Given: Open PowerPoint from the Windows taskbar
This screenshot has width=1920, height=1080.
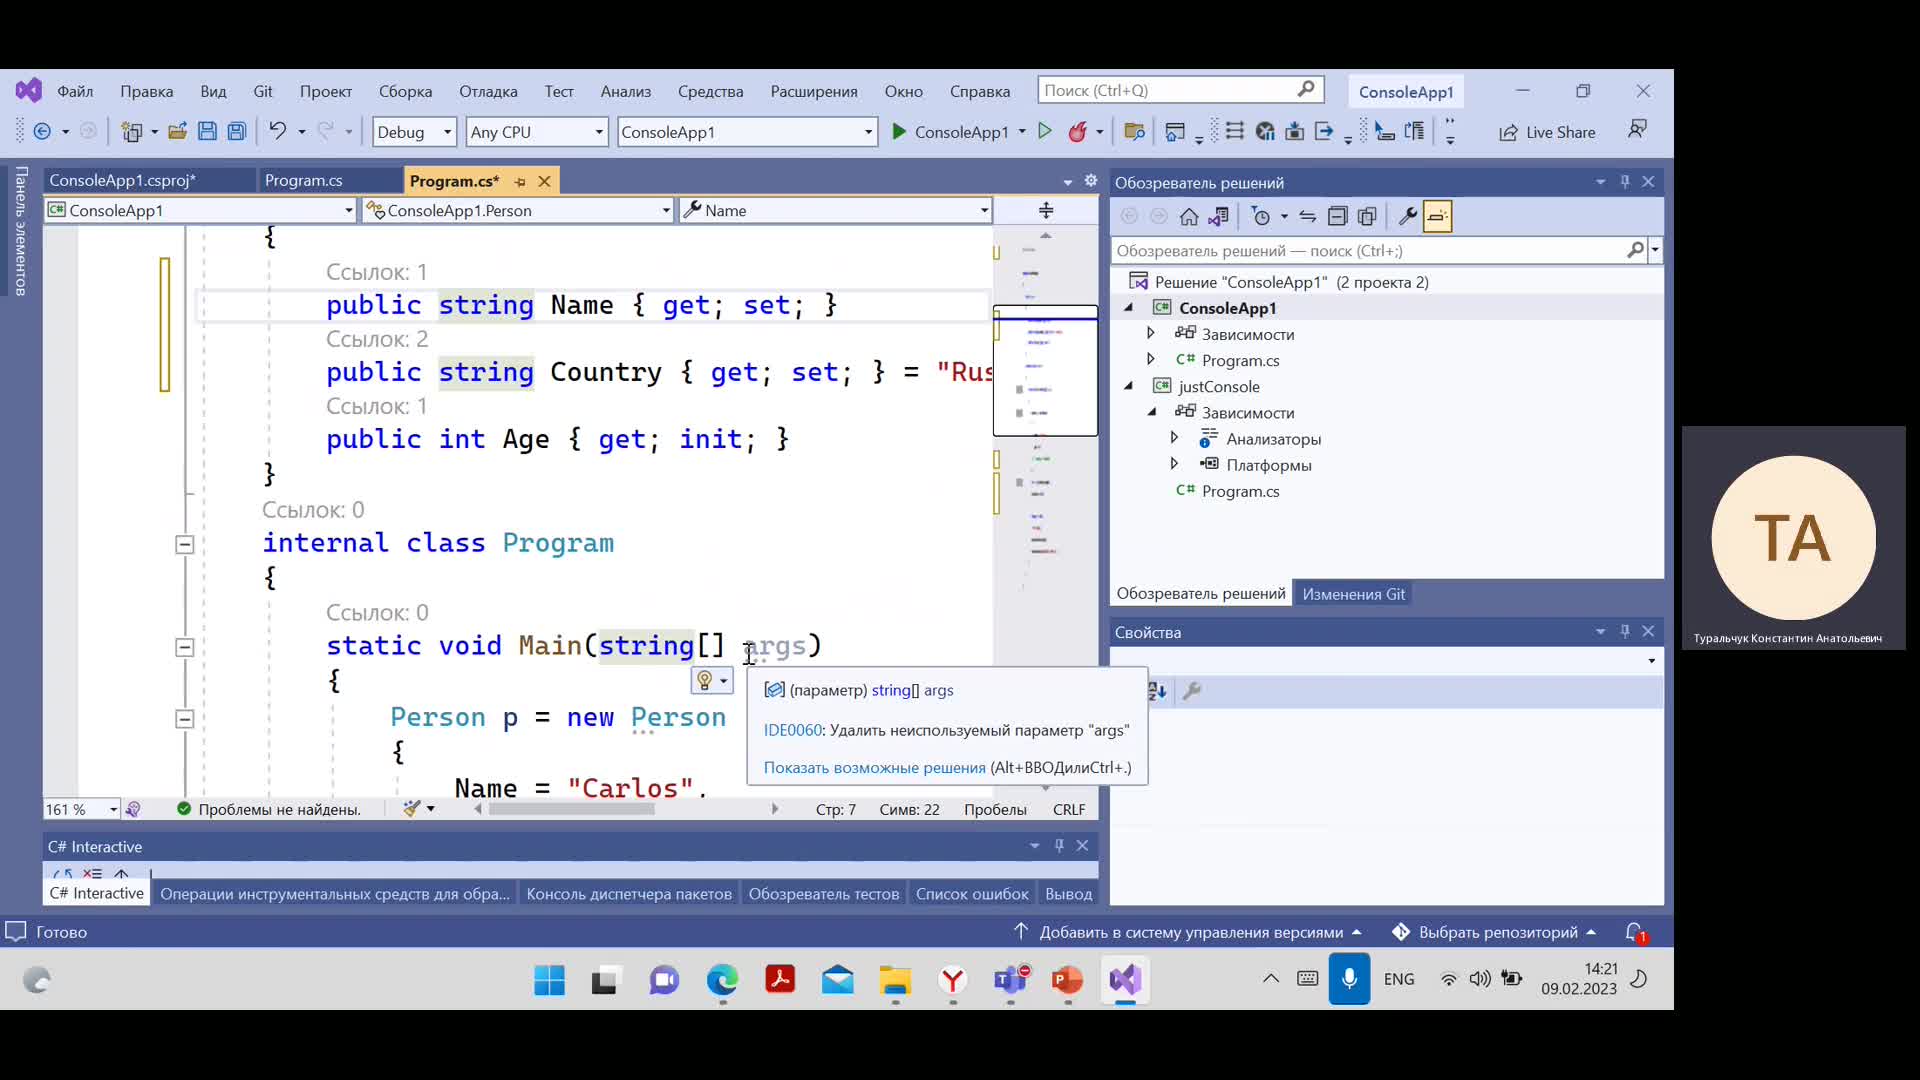Looking at the screenshot, I should [1067, 980].
